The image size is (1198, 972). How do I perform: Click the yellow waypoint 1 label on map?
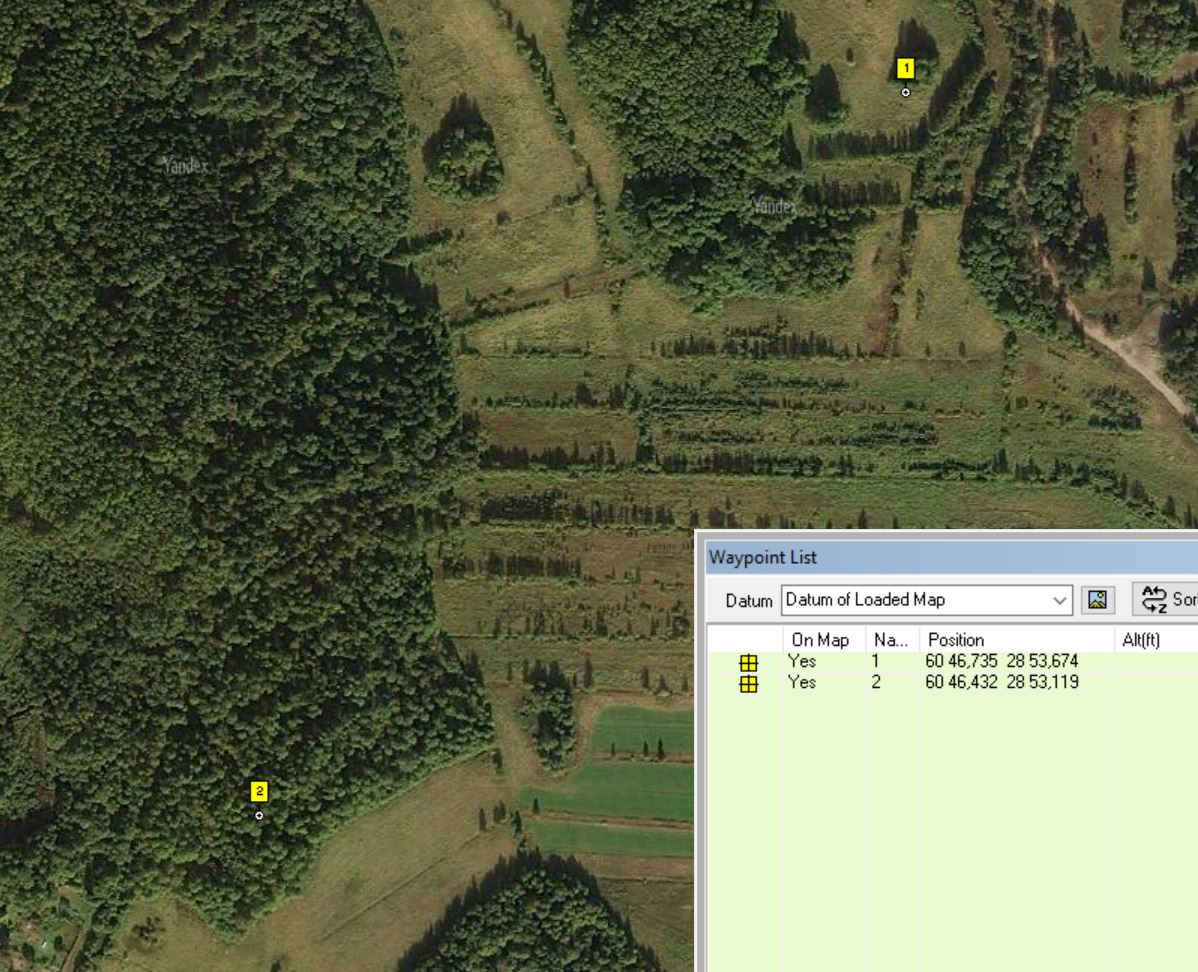pos(905,68)
